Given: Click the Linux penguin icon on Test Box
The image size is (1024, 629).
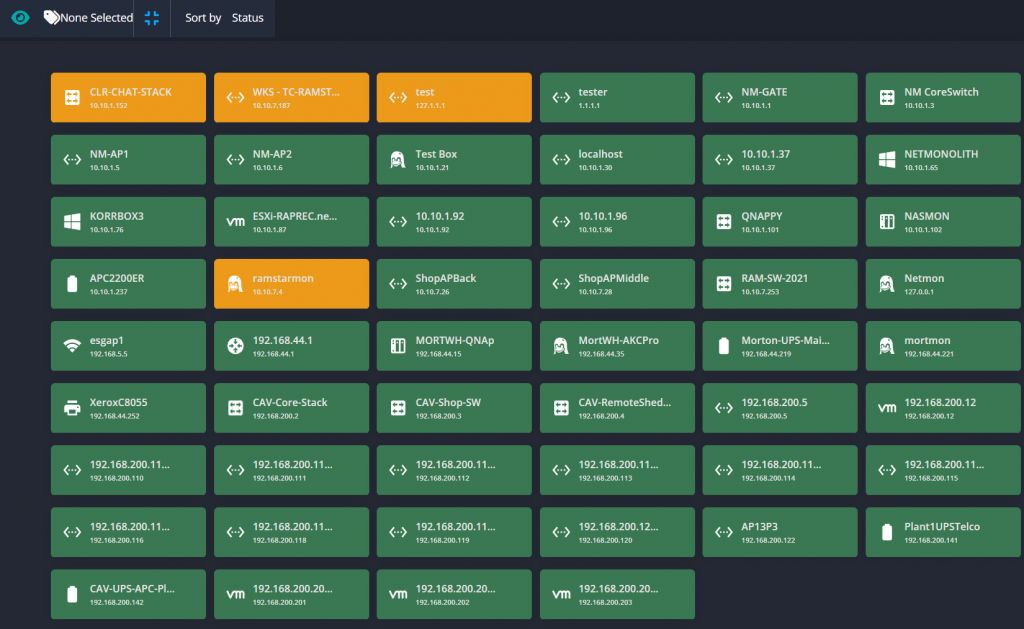Looking at the screenshot, I should pyautogui.click(x=398, y=160).
